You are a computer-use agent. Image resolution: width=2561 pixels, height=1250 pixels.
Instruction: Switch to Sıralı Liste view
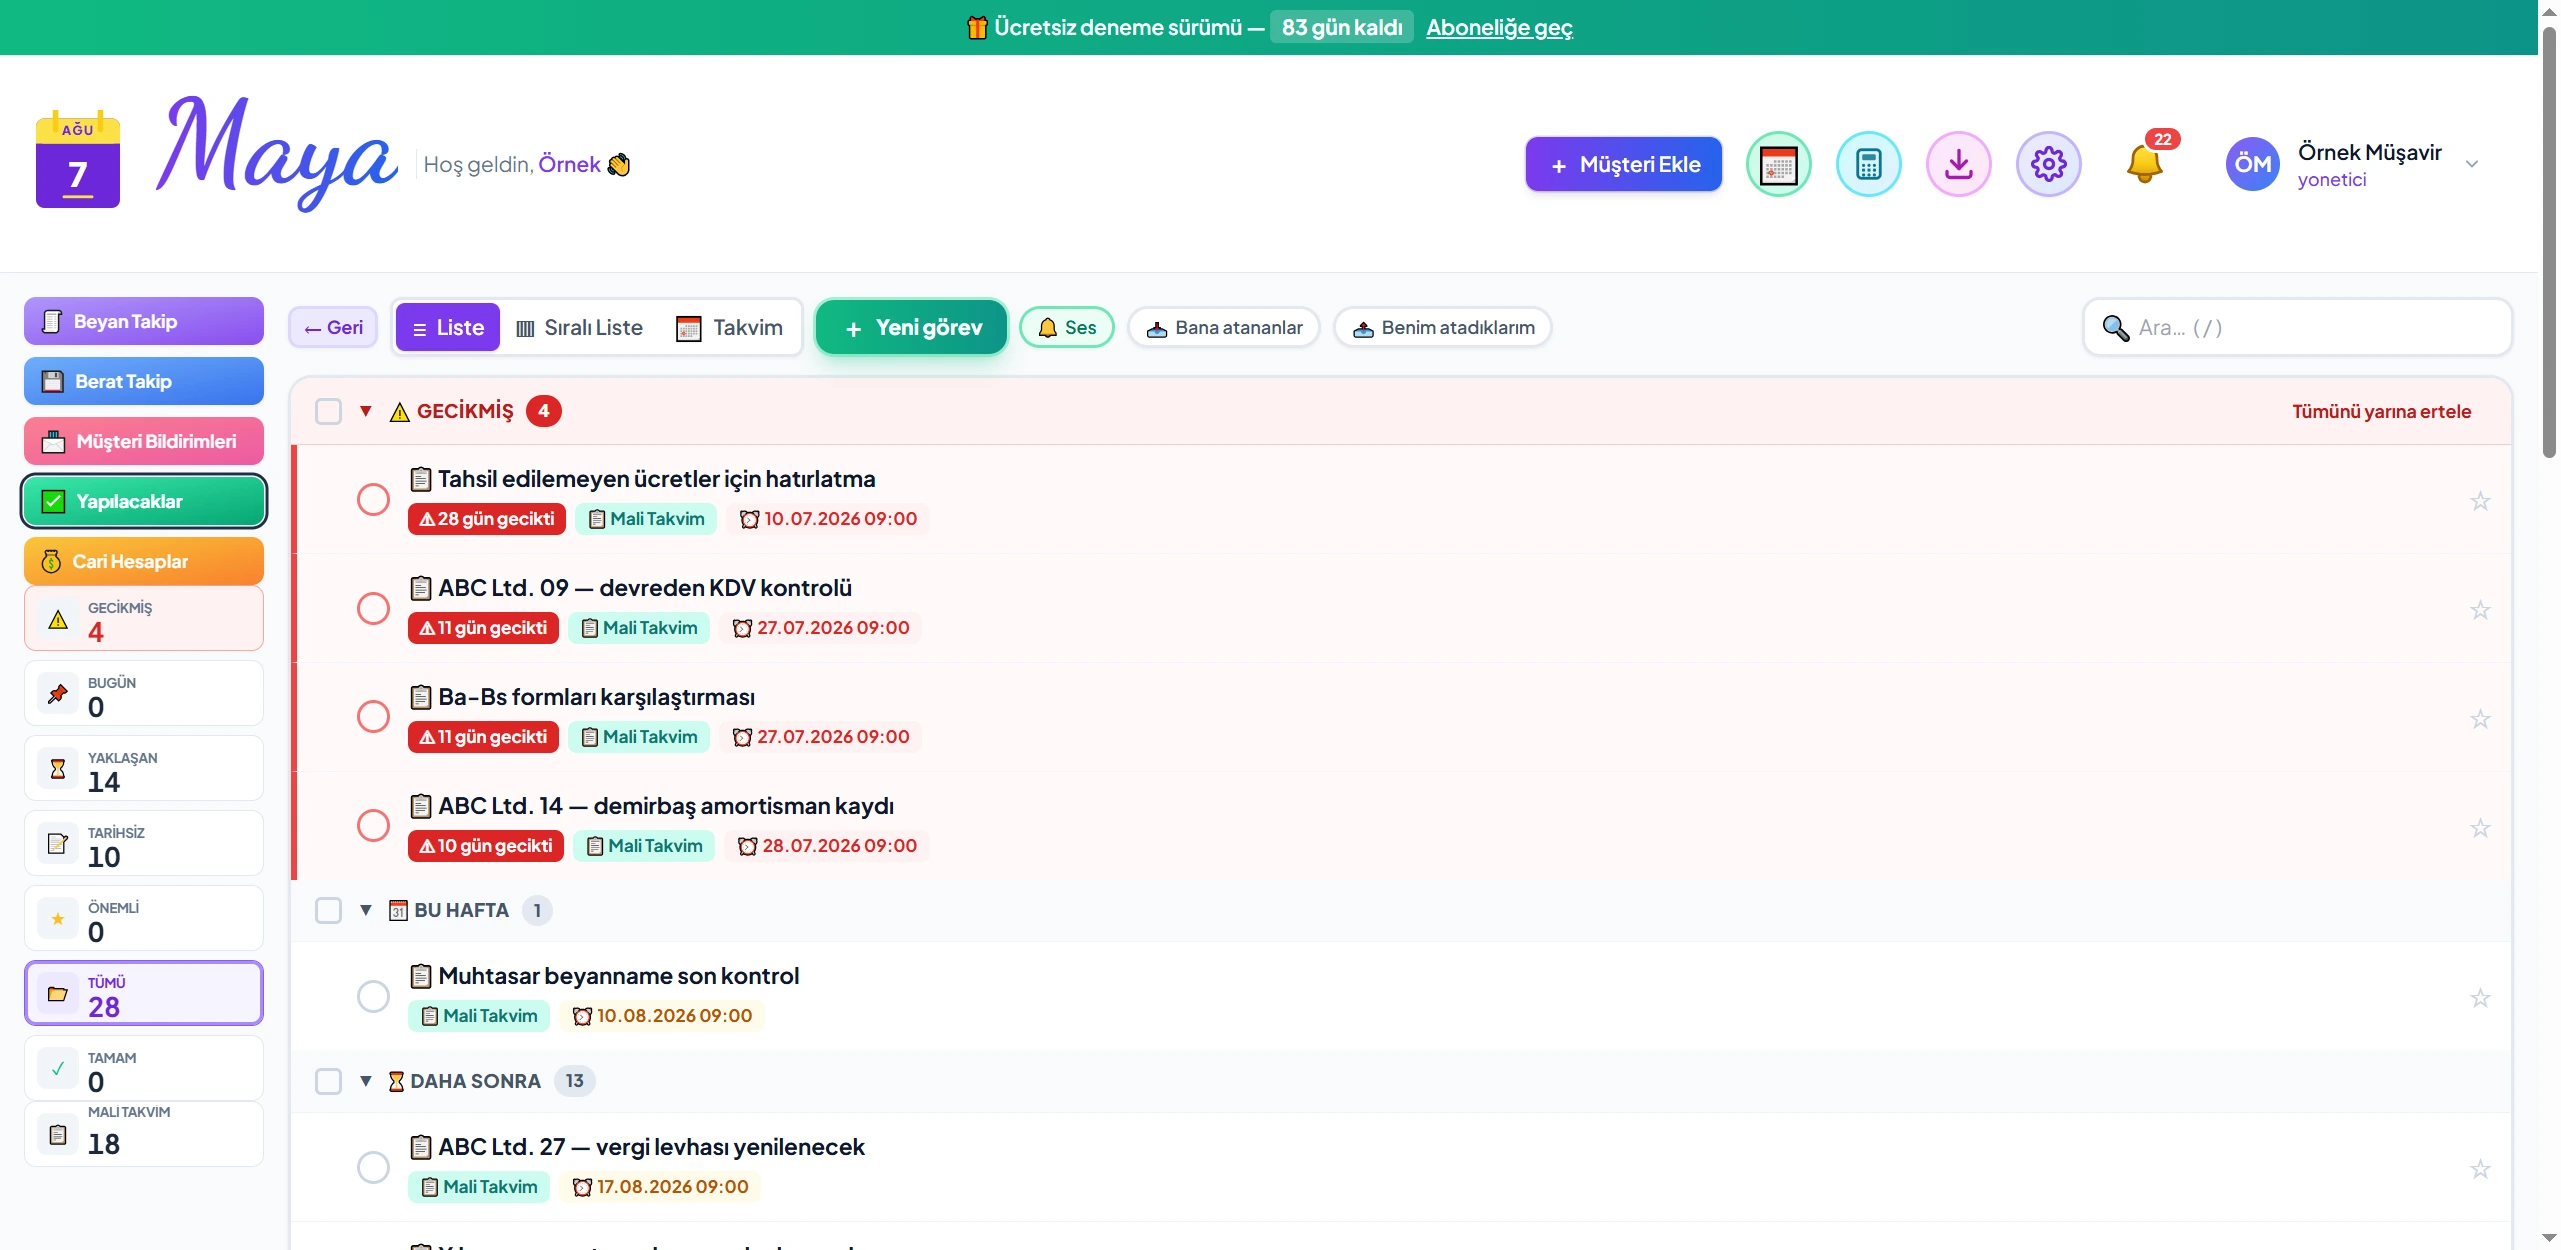coord(579,328)
